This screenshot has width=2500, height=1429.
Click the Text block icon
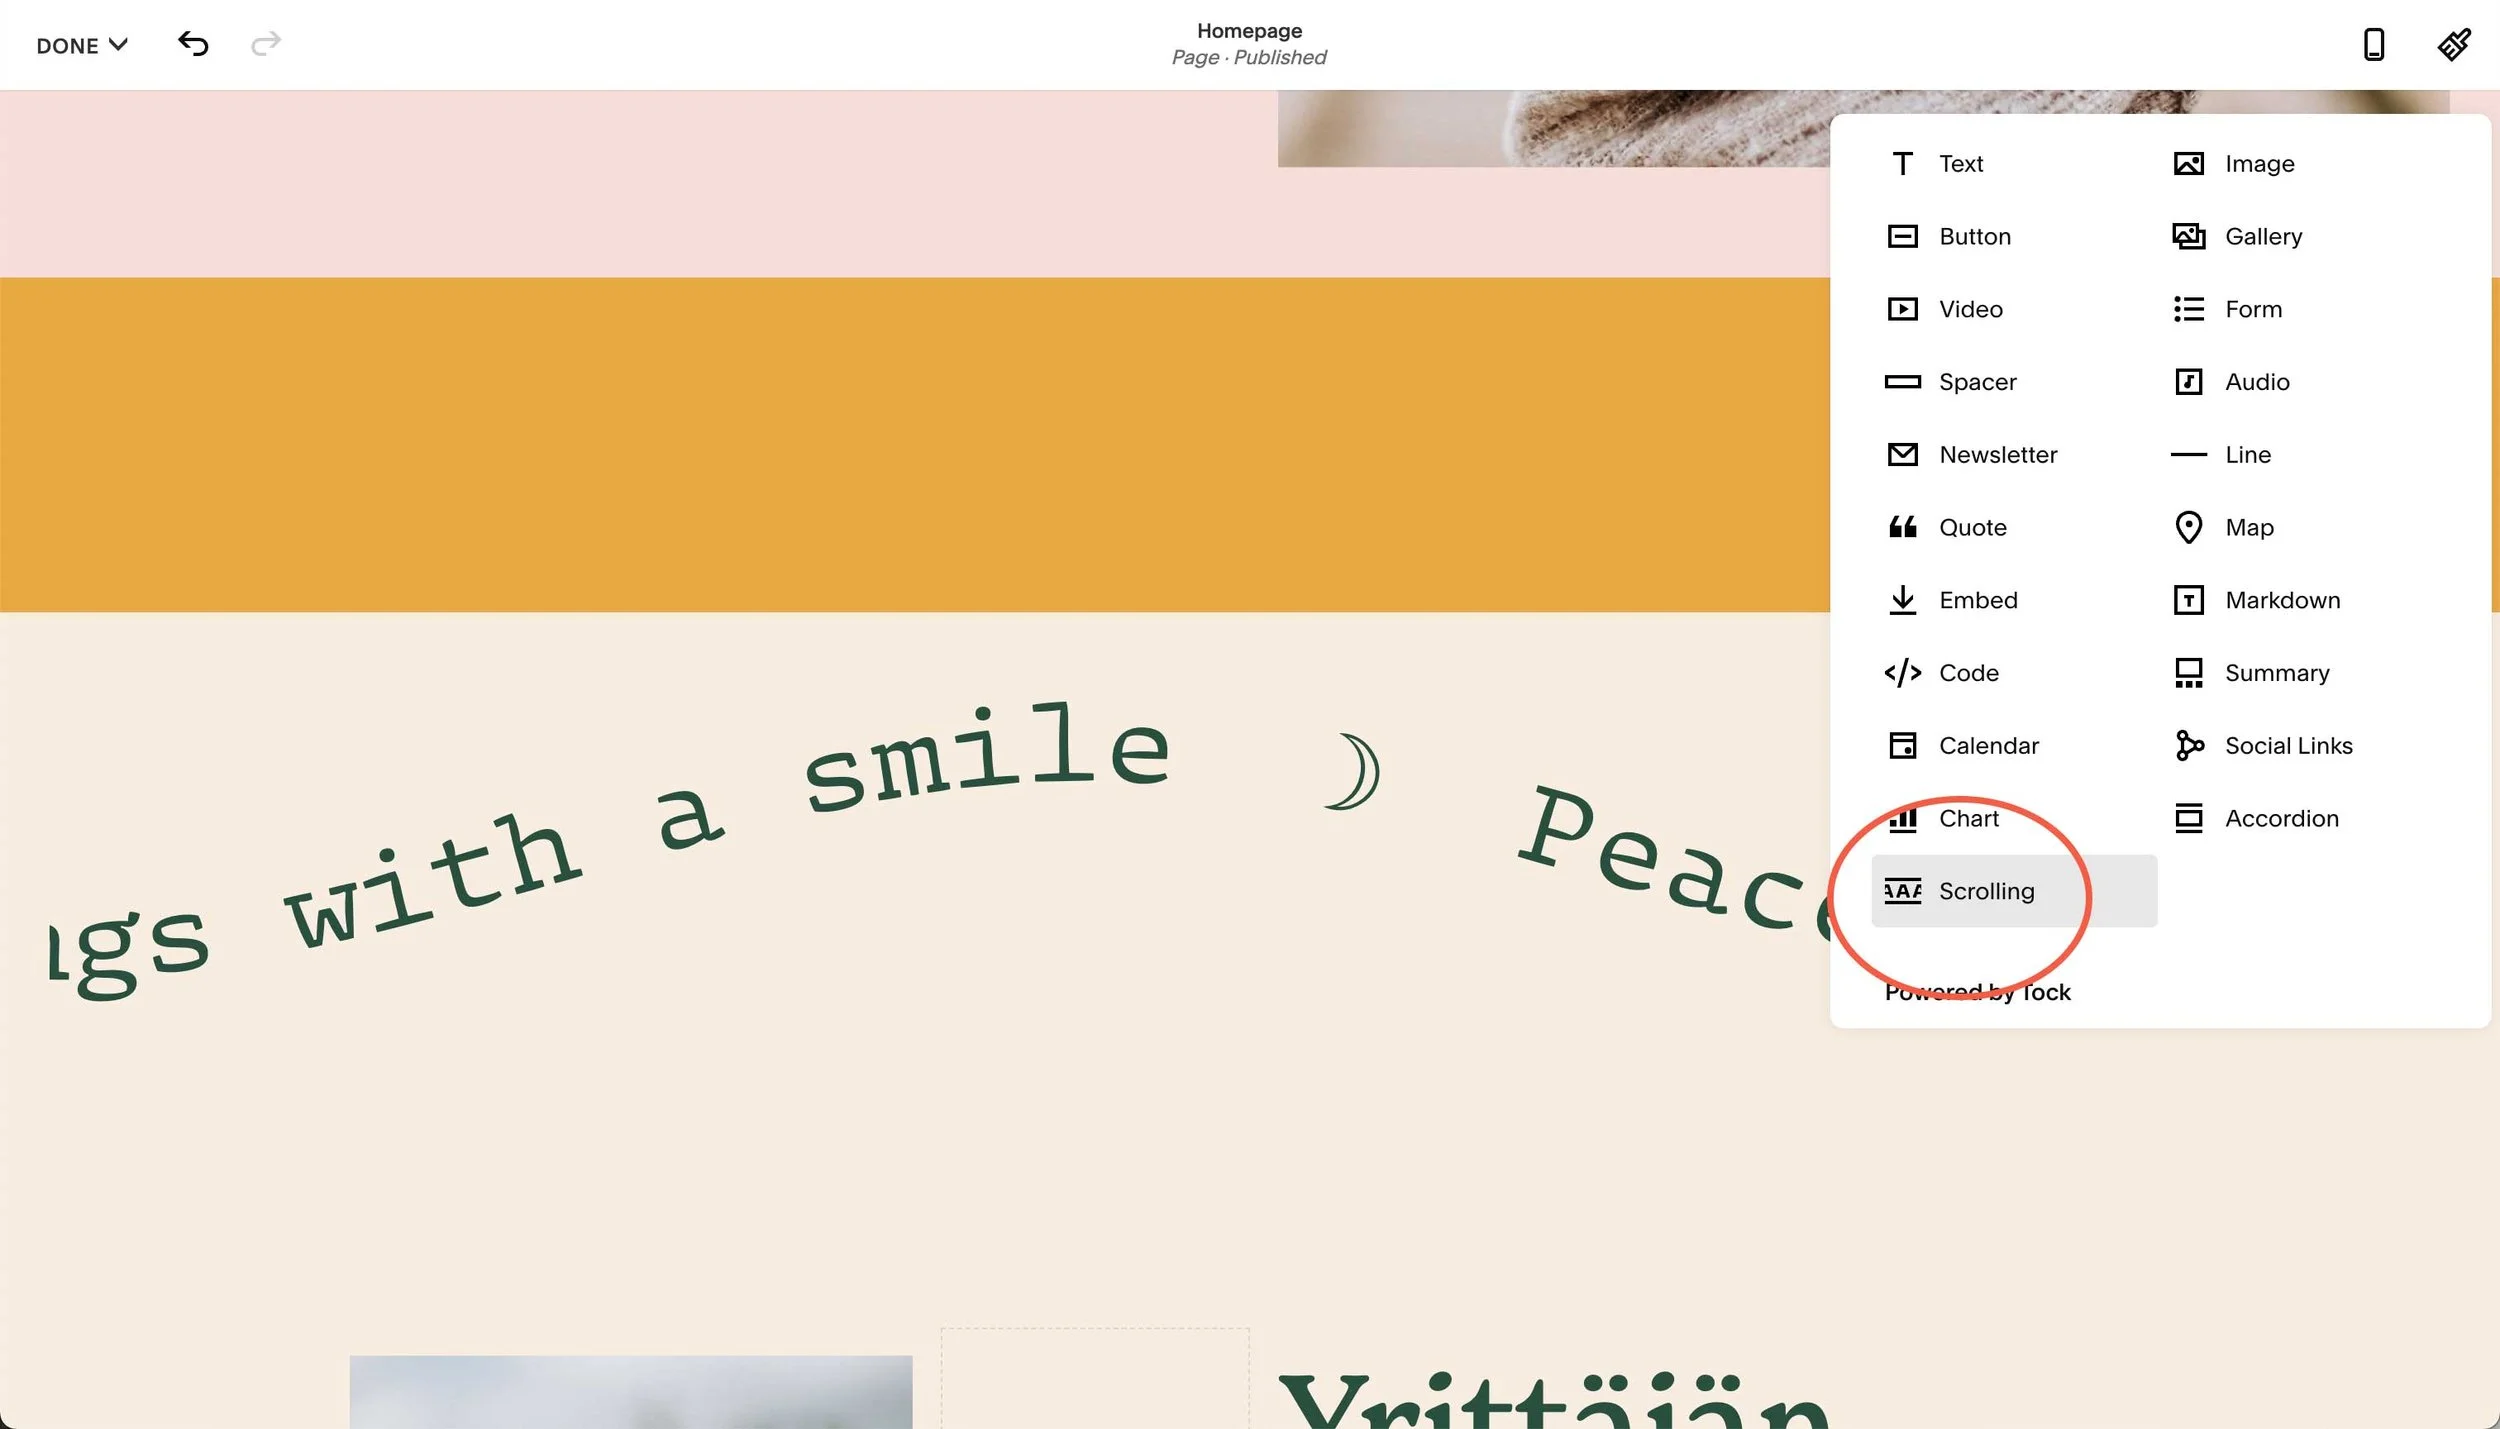click(x=1902, y=163)
